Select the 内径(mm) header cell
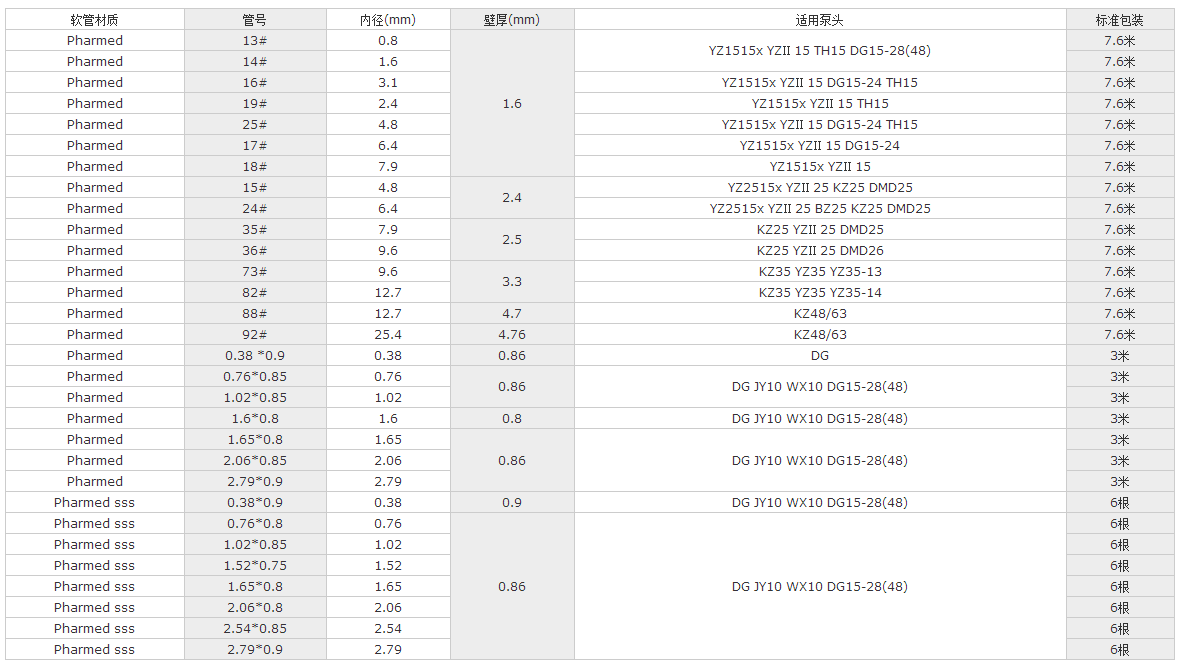Viewport: 1182px width, 667px height. (388, 20)
